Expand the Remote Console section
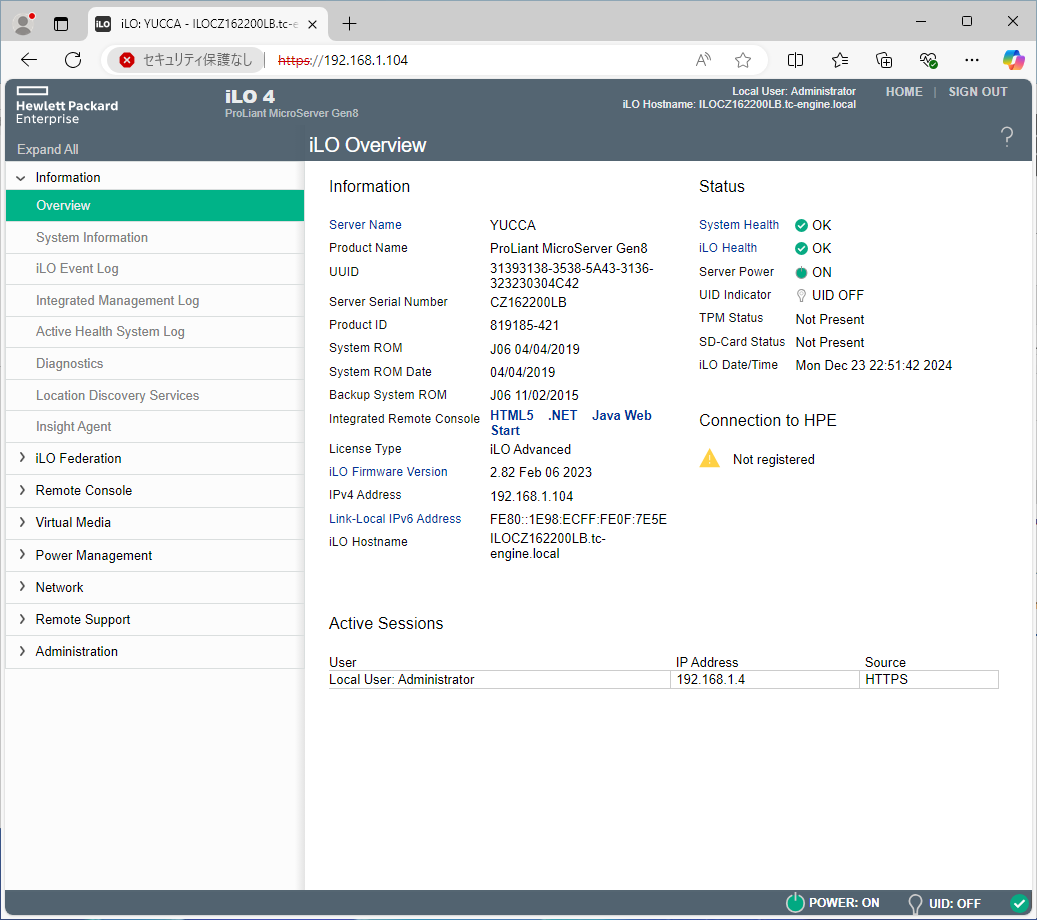This screenshot has height=920, width=1037. point(22,490)
